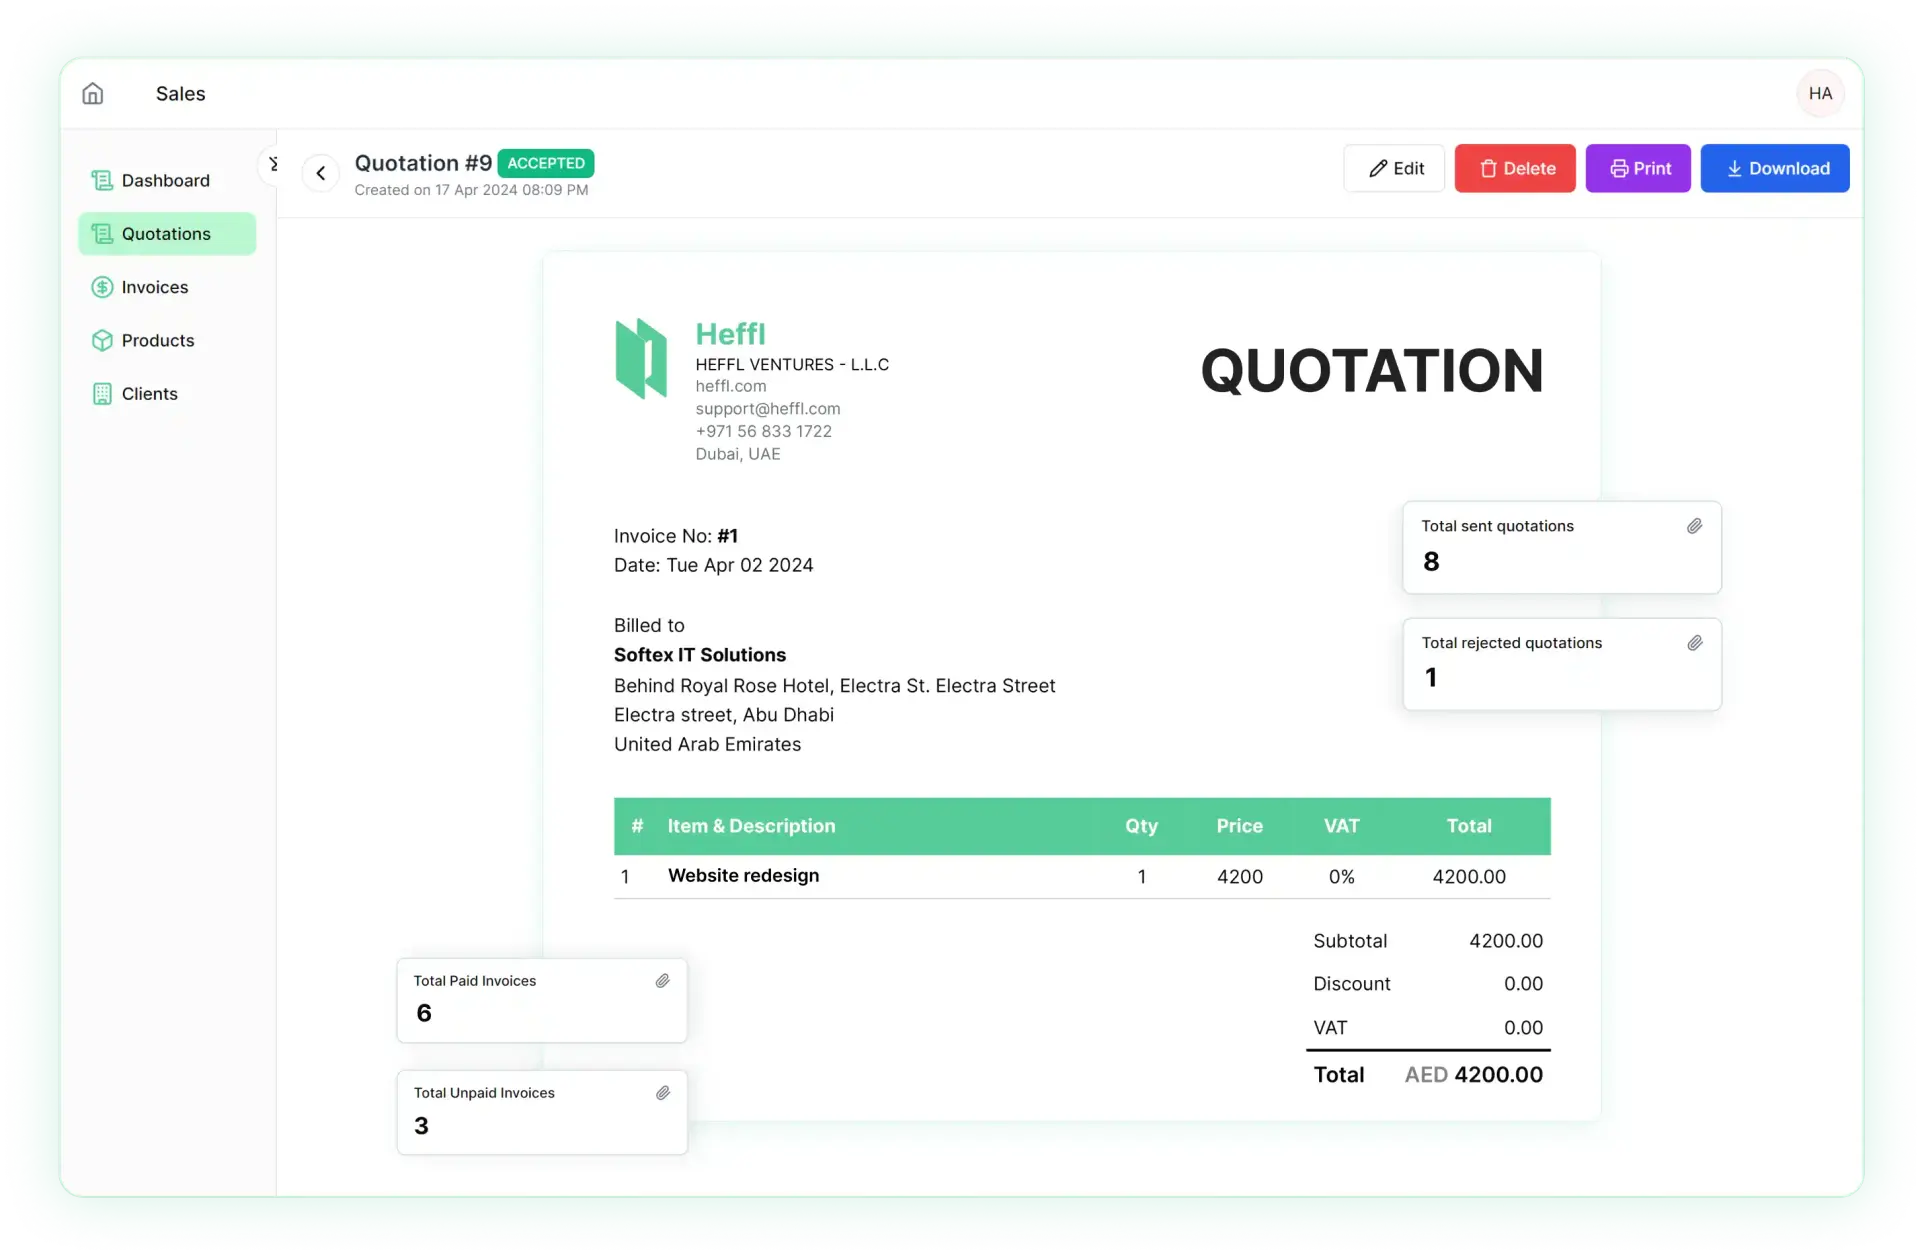Open the Quotations menu item

coord(167,234)
